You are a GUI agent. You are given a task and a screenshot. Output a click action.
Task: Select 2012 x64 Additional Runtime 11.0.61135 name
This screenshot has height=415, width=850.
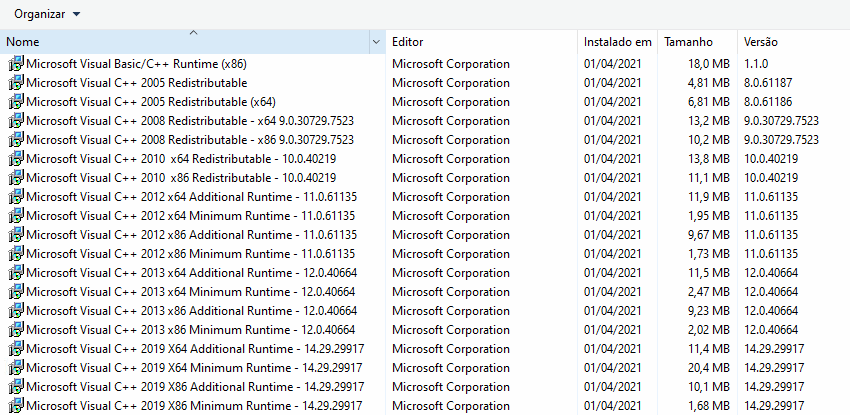[x=191, y=197]
